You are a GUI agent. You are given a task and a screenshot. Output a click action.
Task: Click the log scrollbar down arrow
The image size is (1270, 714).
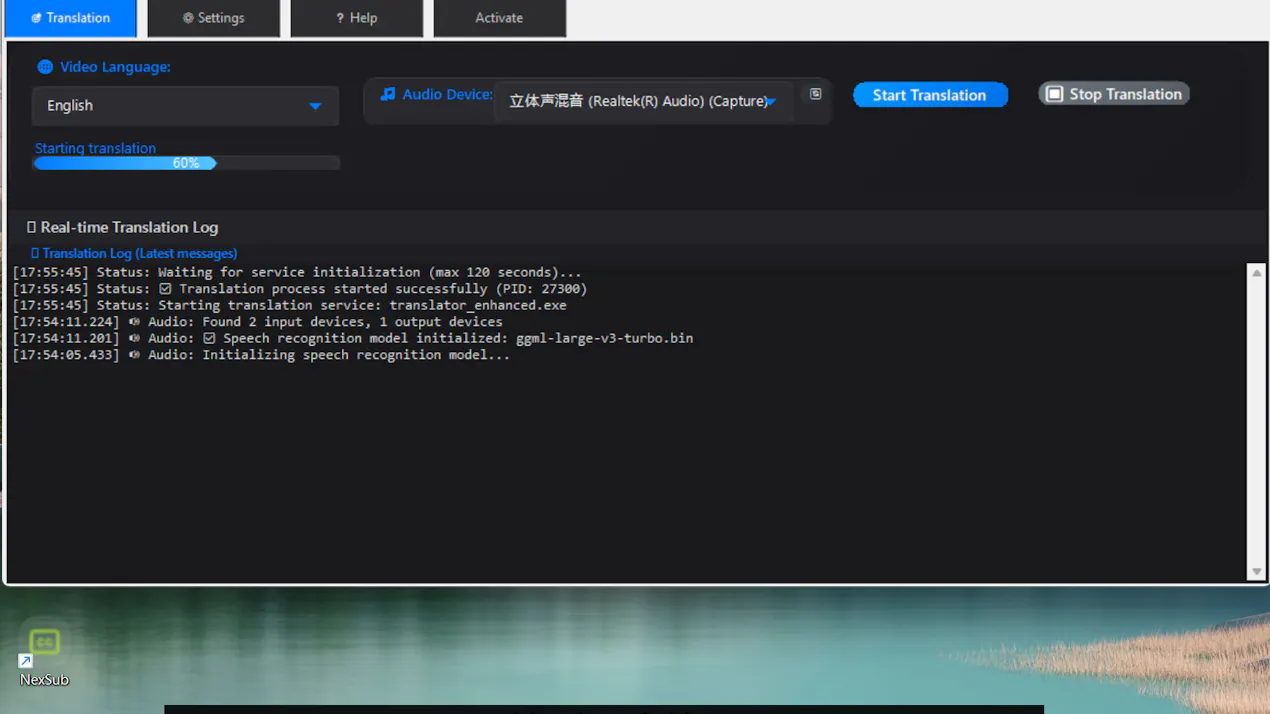(1257, 572)
